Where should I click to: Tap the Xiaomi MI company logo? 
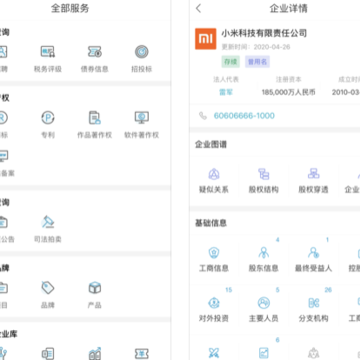tap(205, 39)
